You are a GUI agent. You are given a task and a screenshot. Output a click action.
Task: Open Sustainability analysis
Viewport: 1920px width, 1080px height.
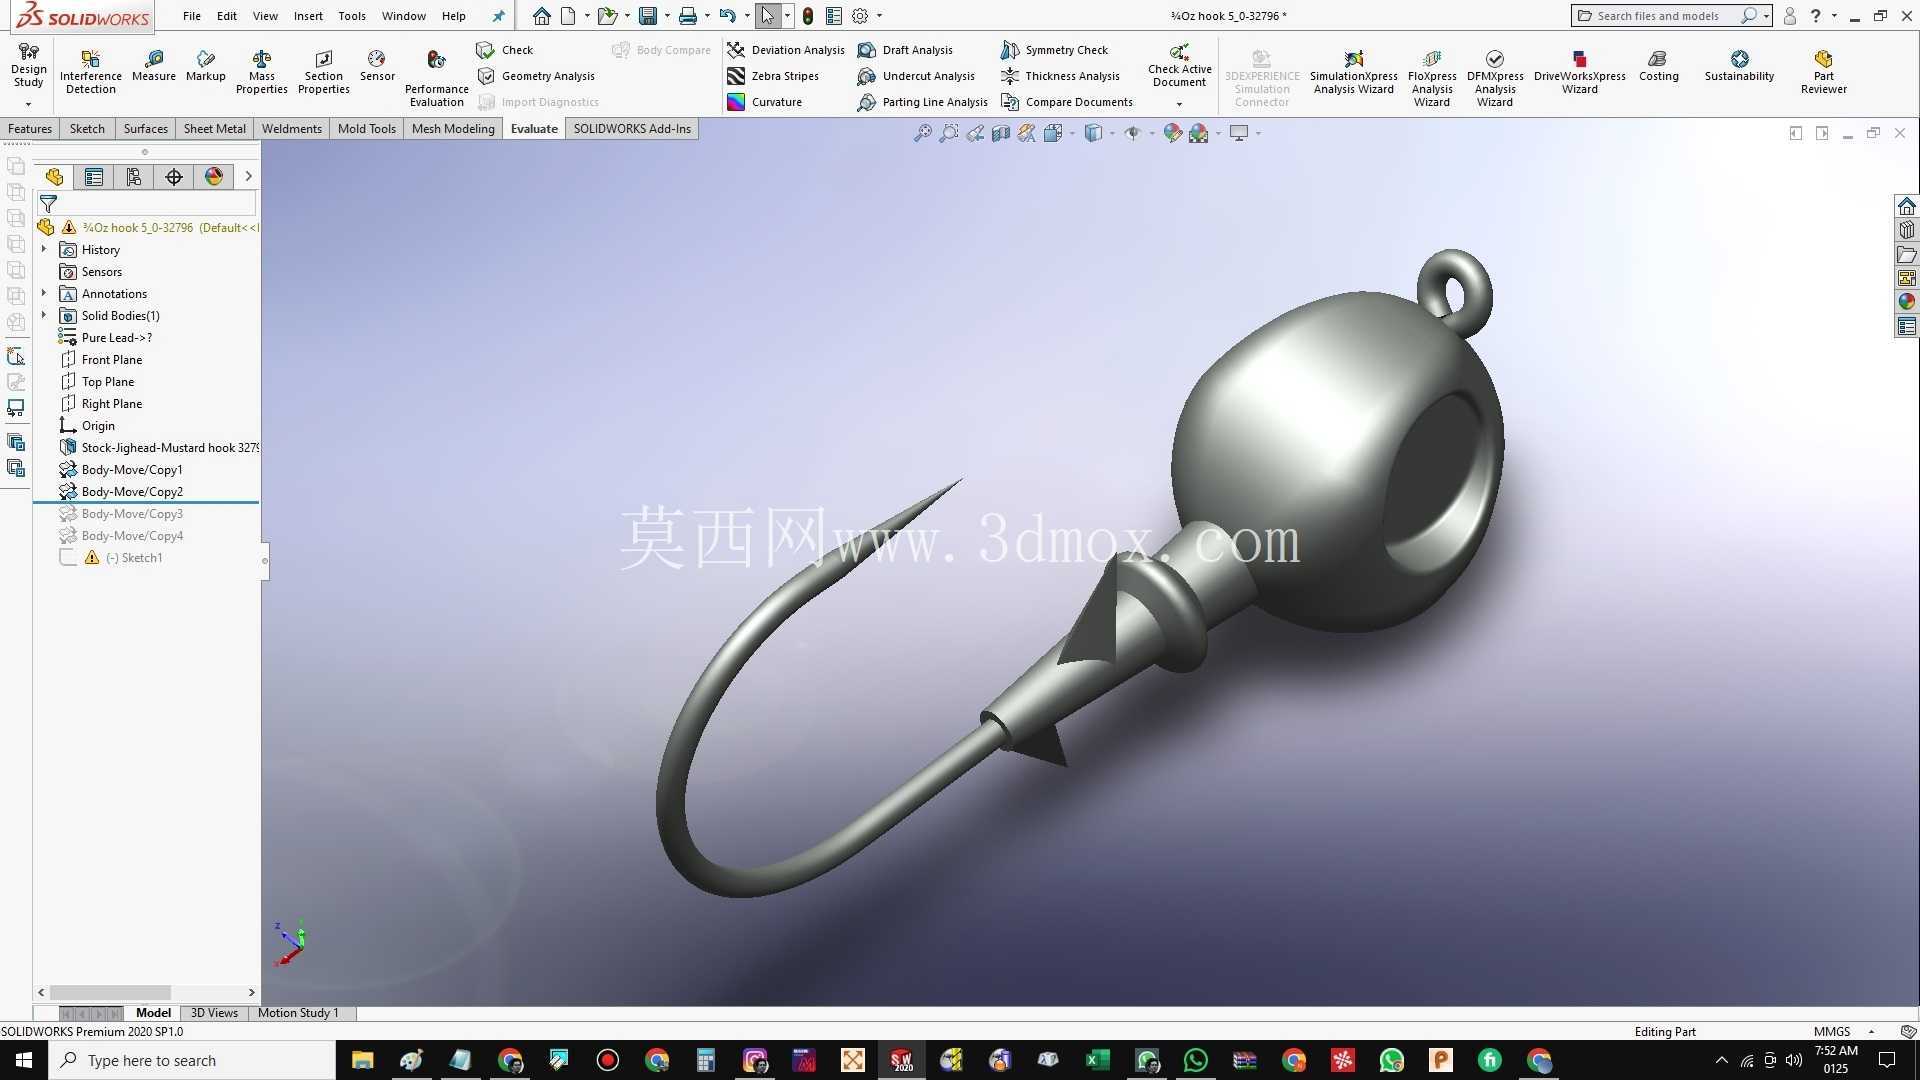point(1739,66)
